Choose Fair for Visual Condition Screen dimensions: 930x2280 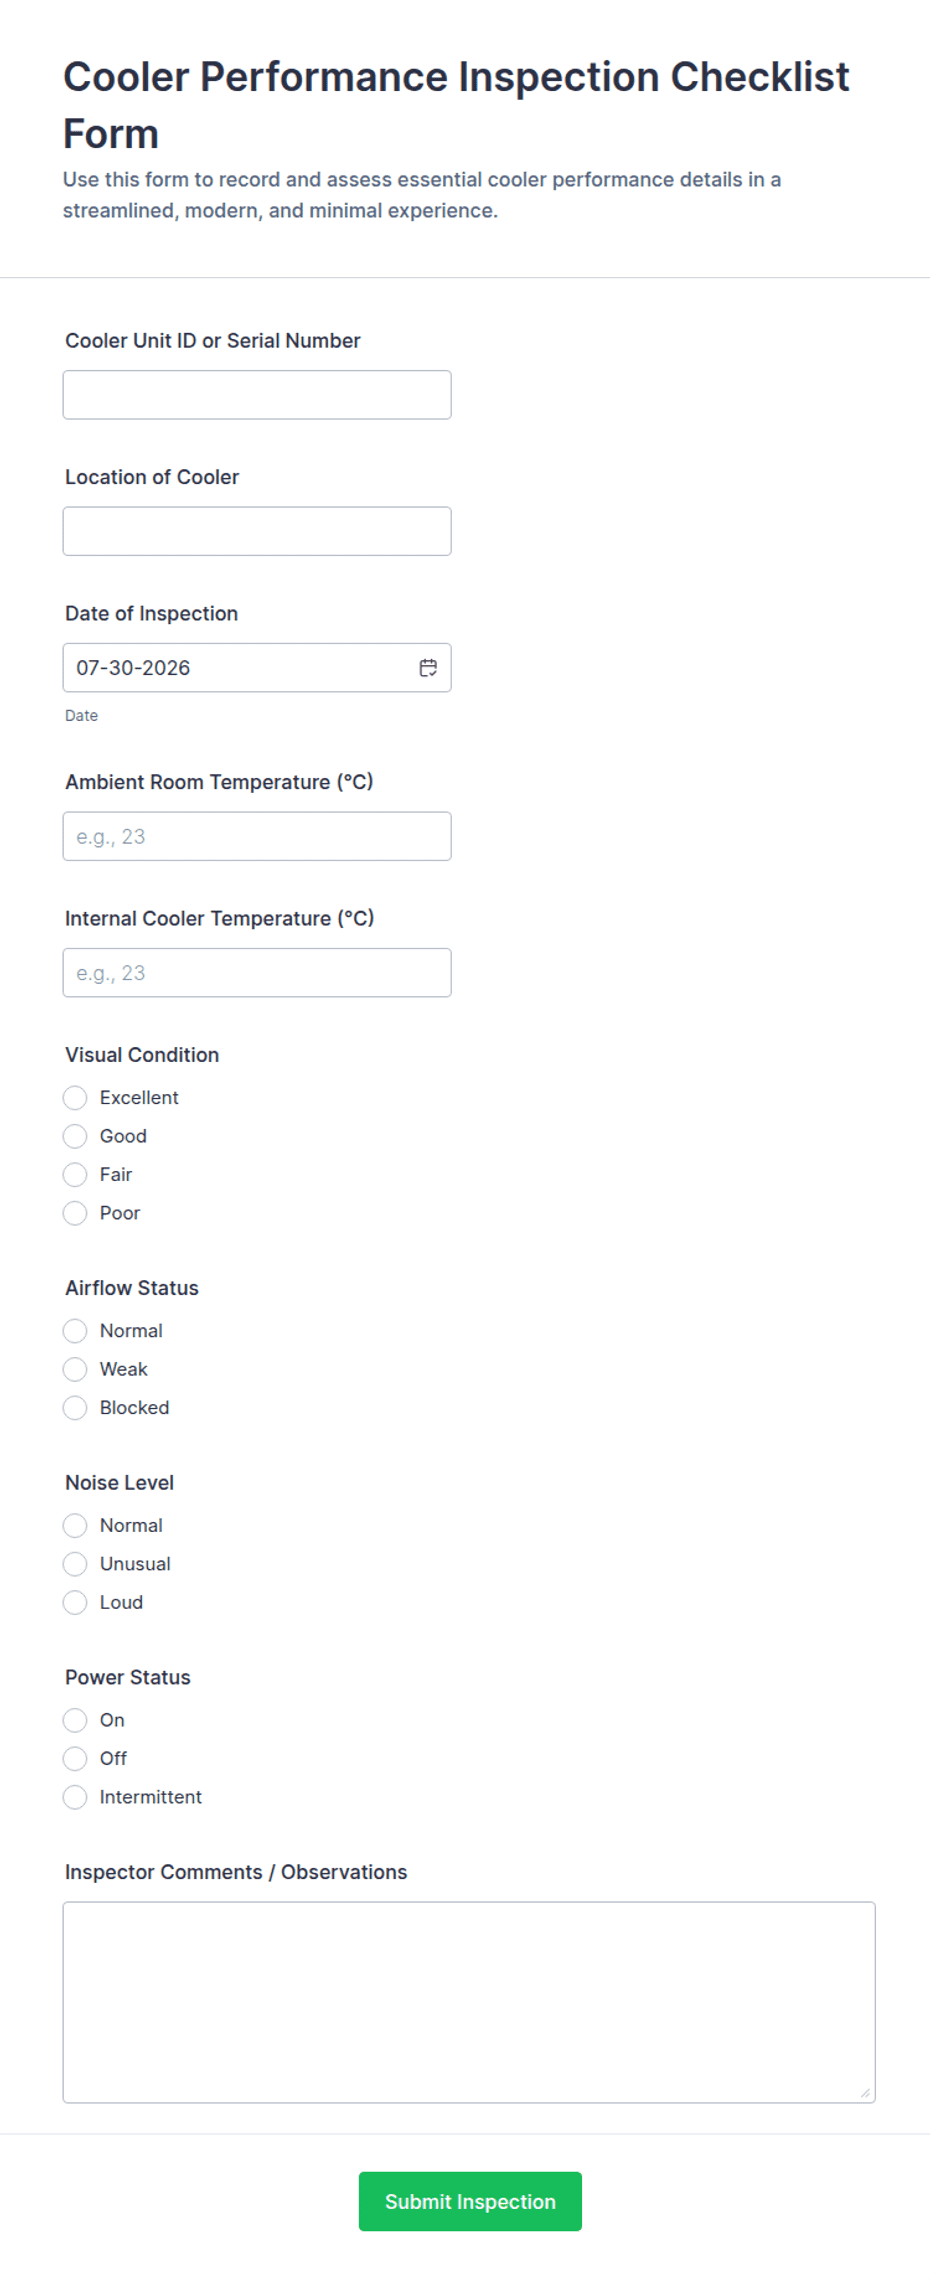pyautogui.click(x=75, y=1174)
